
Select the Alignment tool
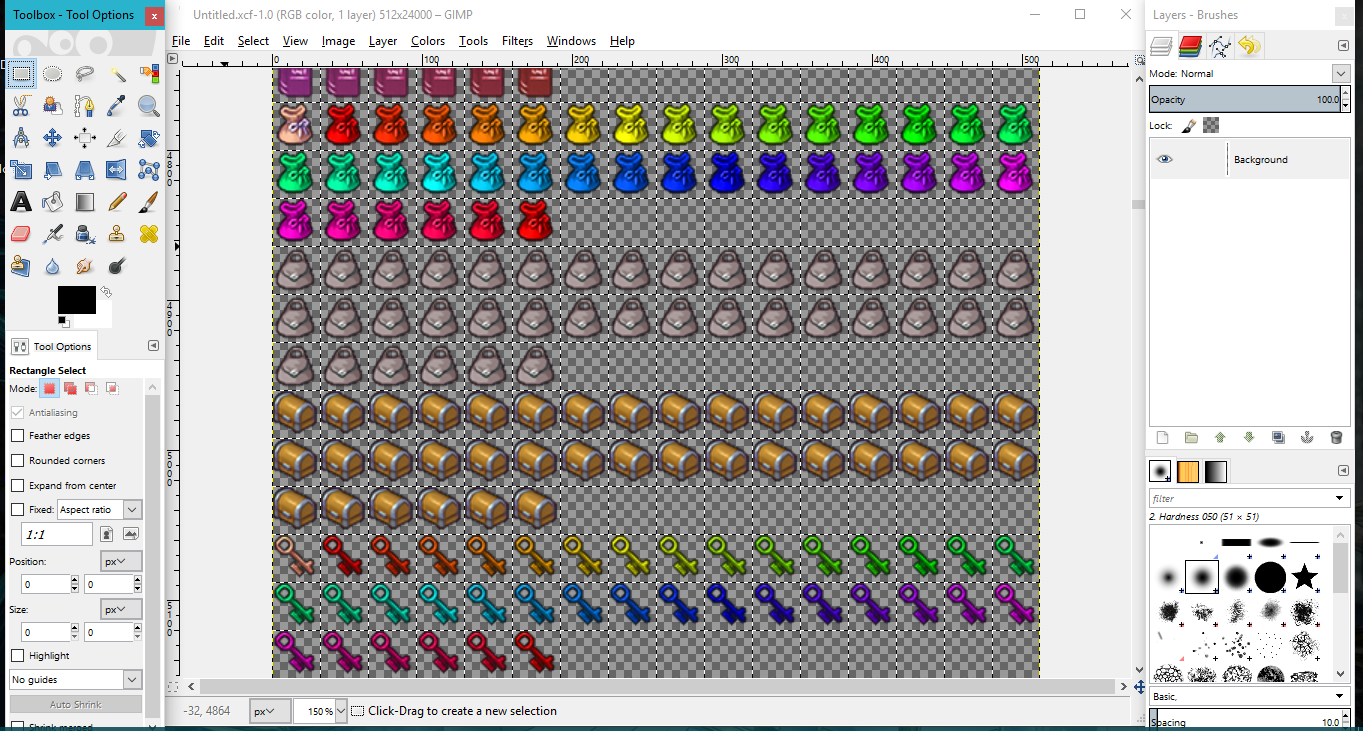(85, 137)
